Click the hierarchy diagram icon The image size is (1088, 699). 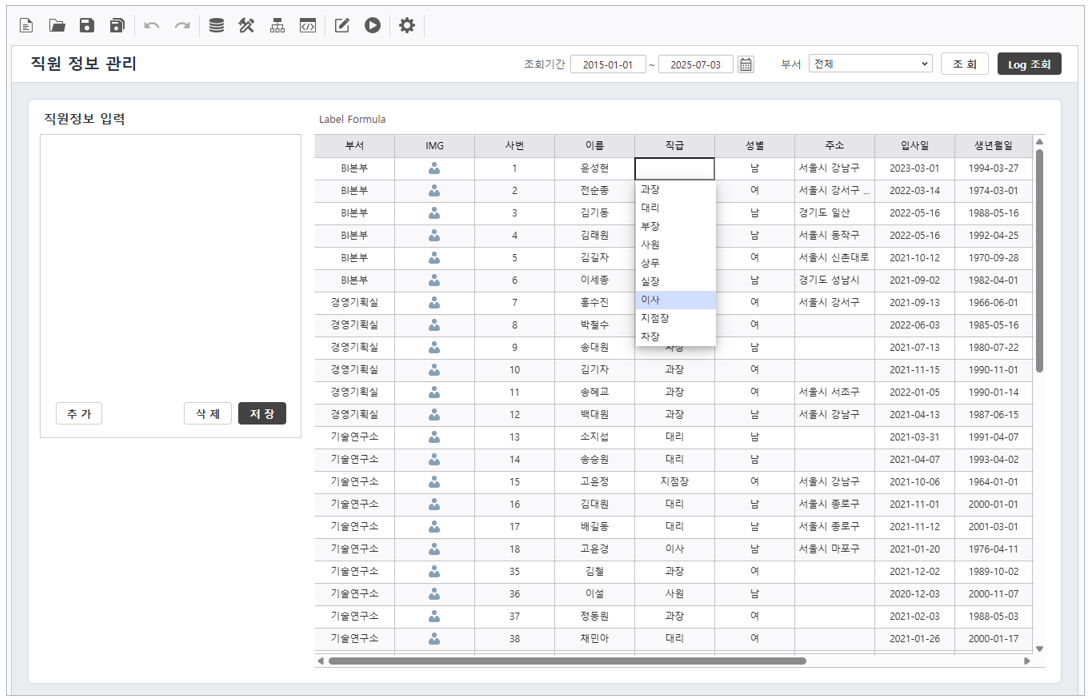coord(277,26)
